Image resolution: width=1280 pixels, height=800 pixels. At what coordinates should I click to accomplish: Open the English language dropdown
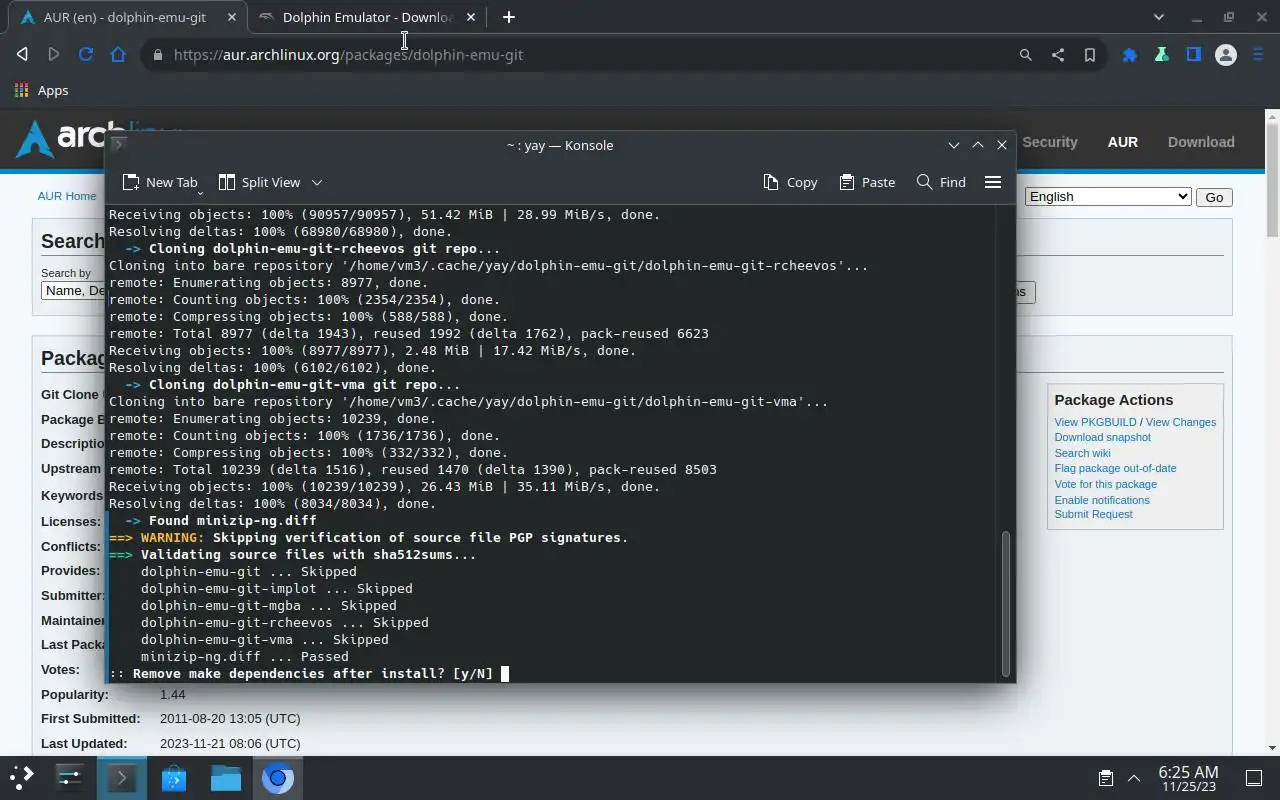pyautogui.click(x=1108, y=196)
